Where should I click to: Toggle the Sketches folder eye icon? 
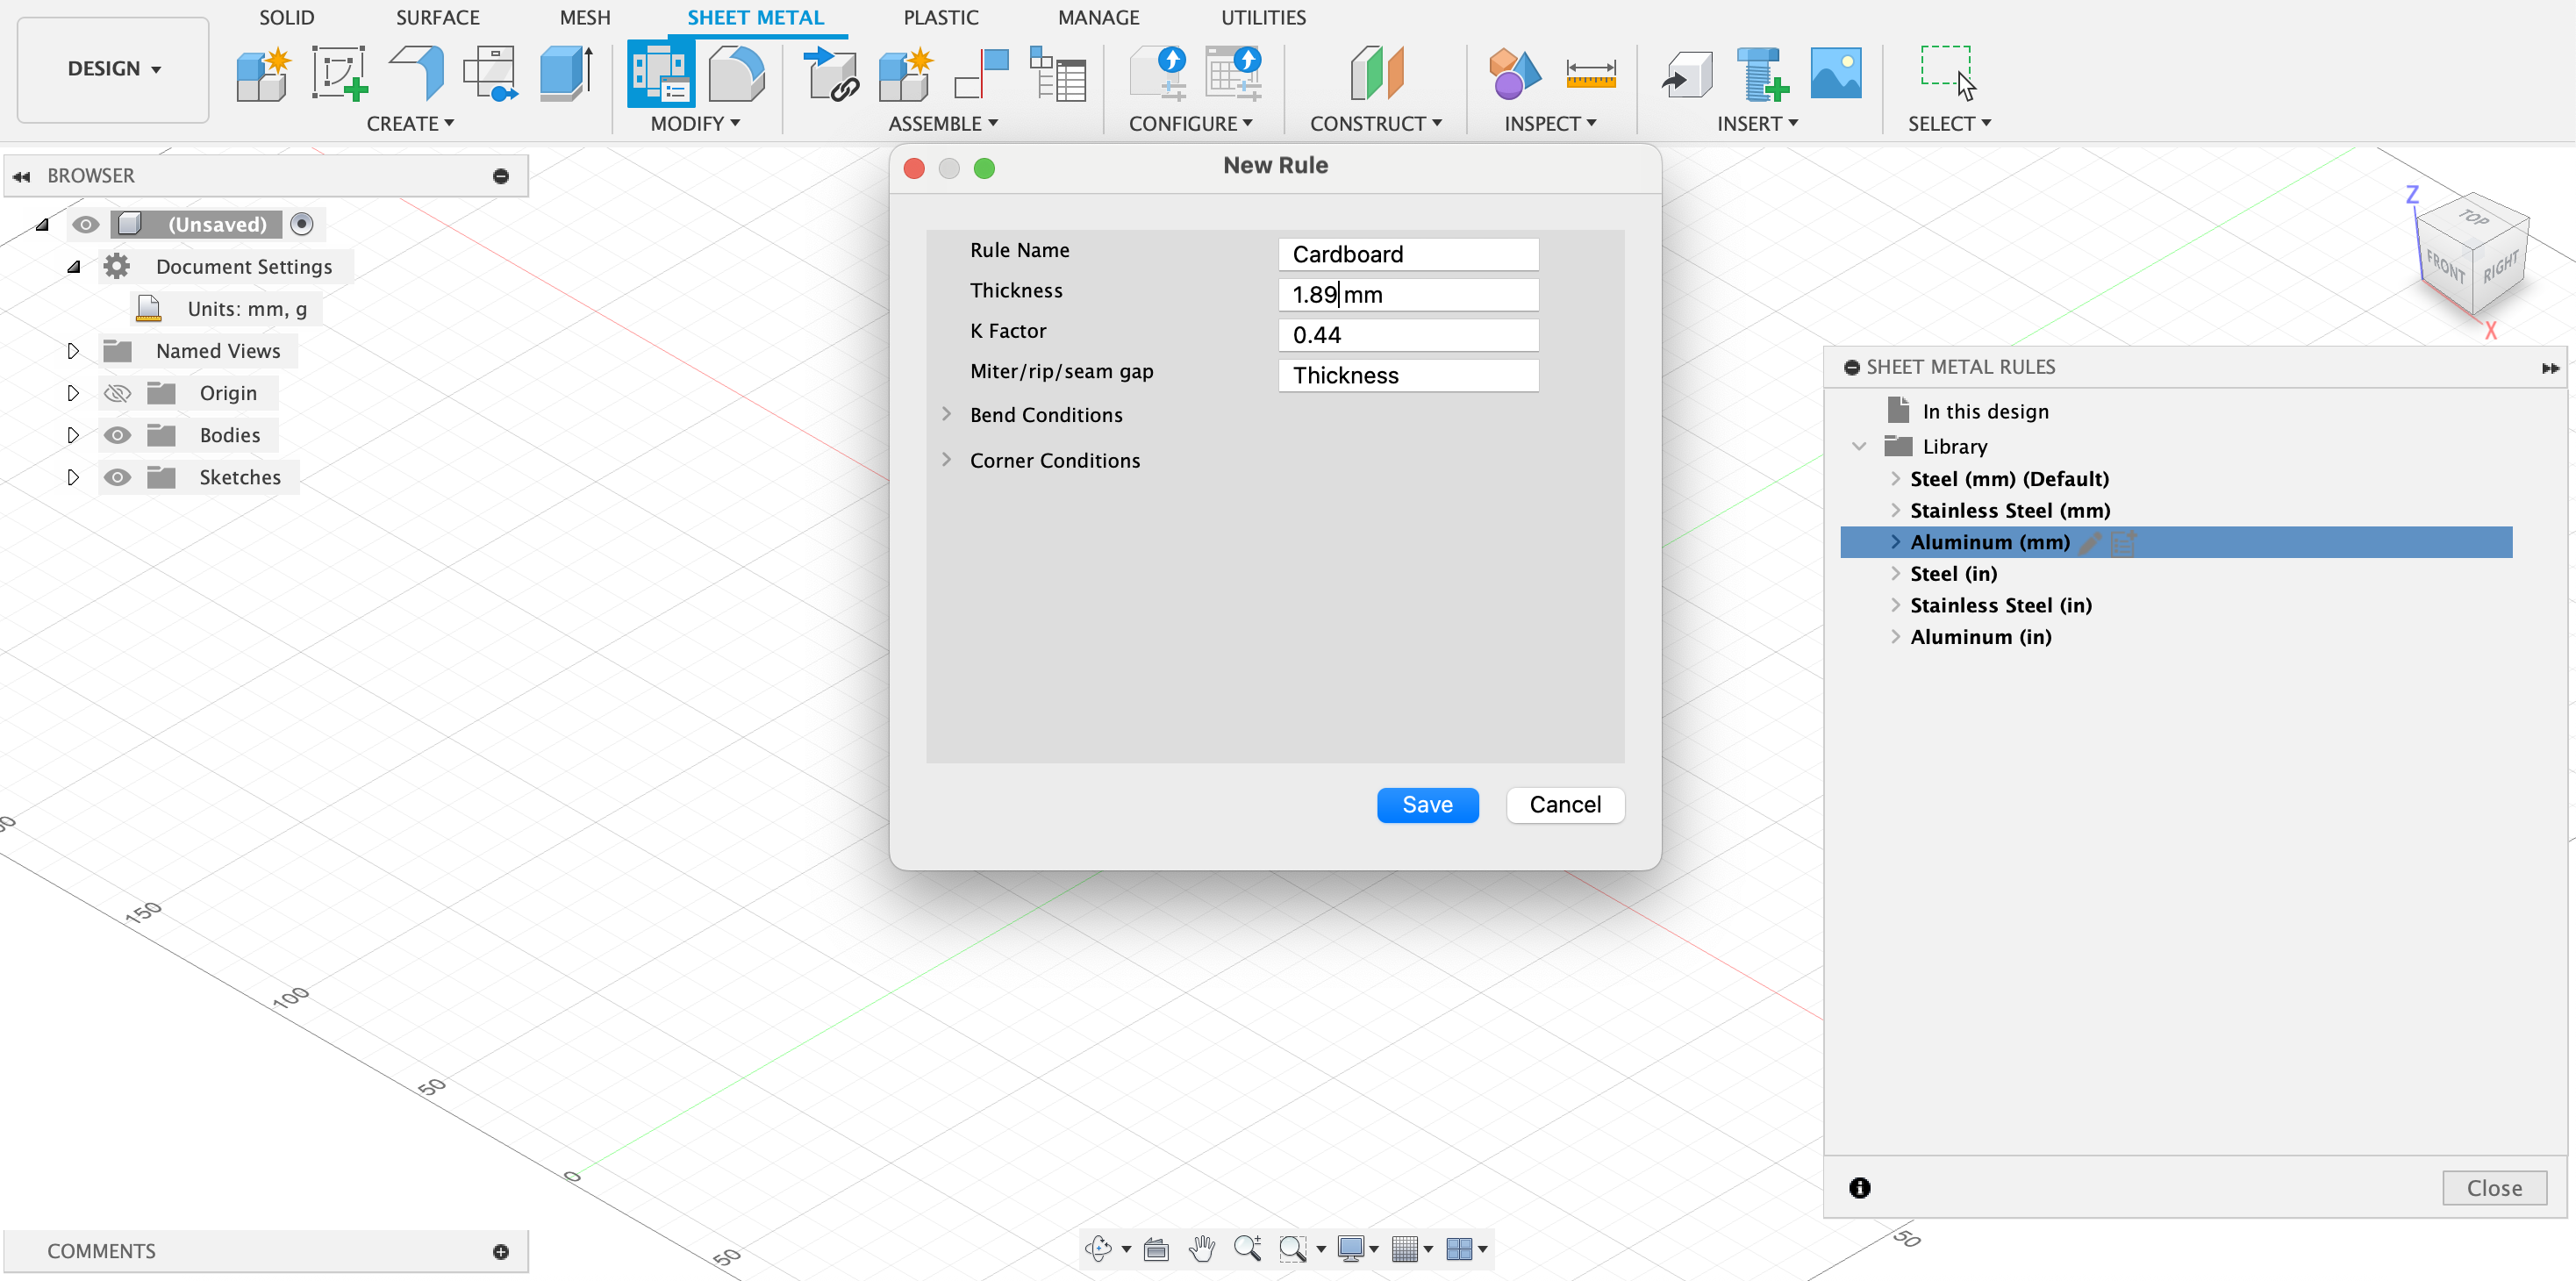(118, 477)
